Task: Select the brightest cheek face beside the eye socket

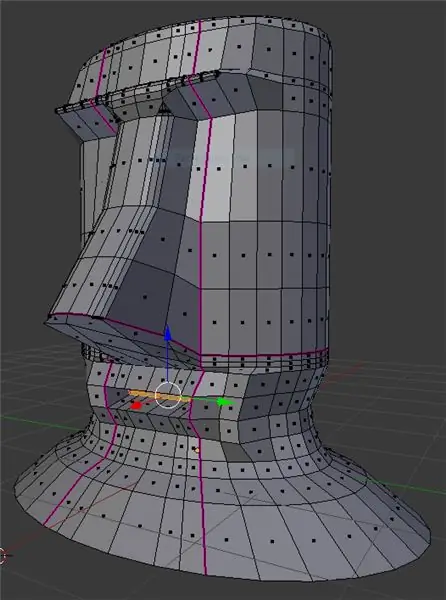Action: click(x=214, y=168)
